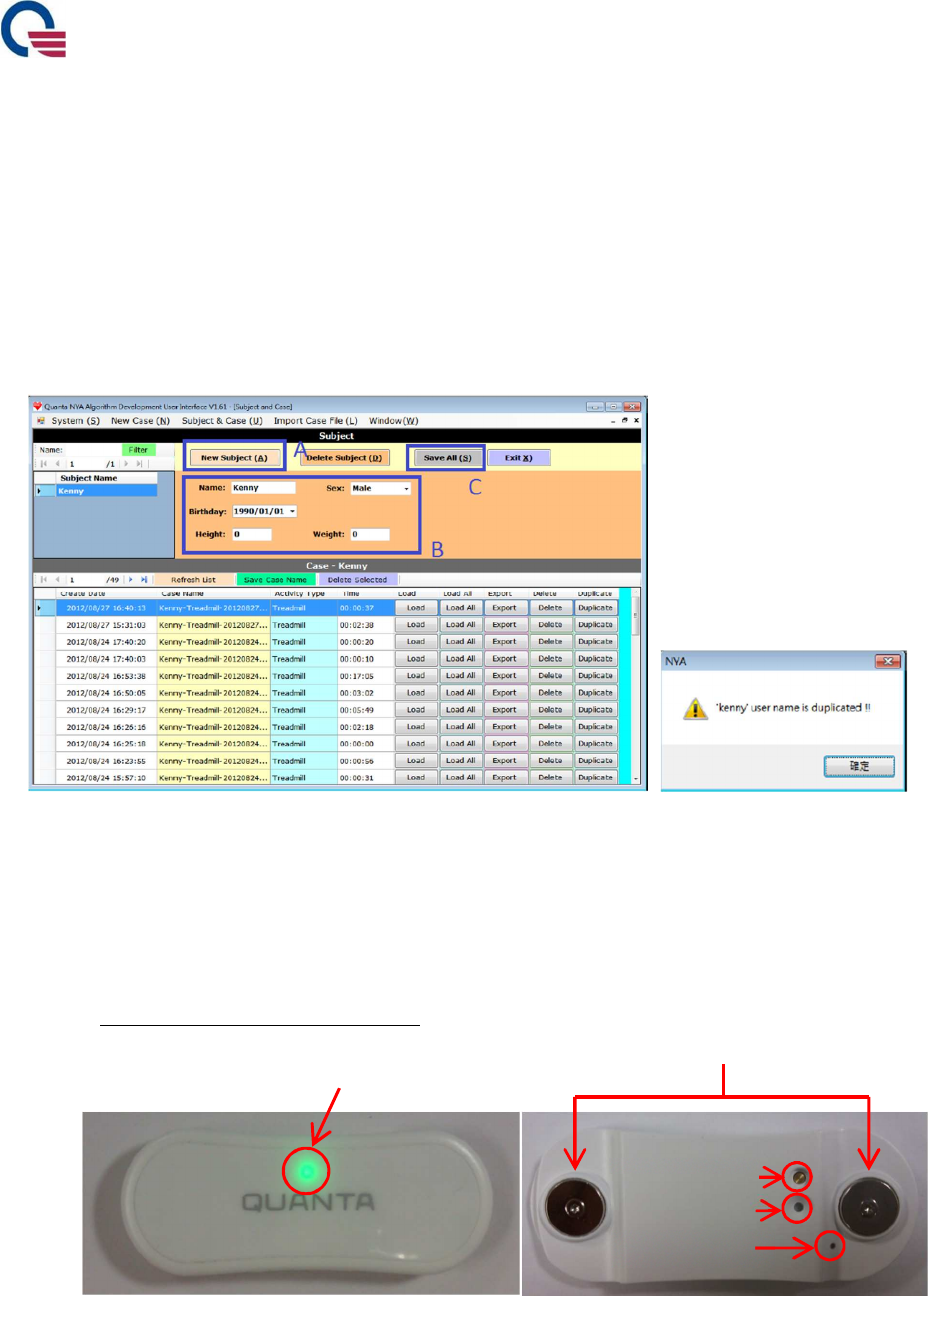928x1336 pixels.
Task: Click the Height input field
Action: (251, 534)
